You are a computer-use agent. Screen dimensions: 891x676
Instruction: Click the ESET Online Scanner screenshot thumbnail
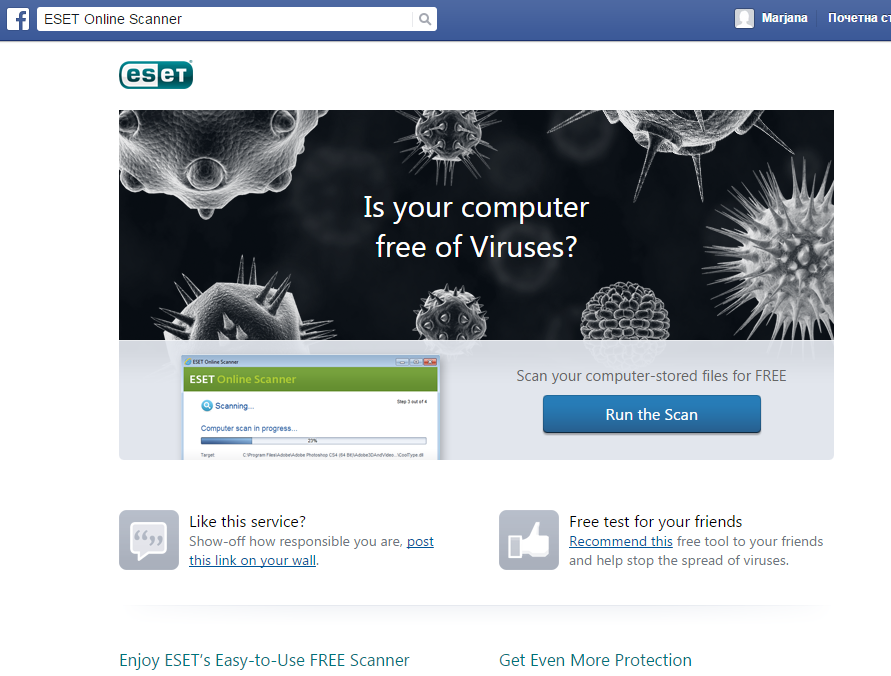(x=310, y=408)
